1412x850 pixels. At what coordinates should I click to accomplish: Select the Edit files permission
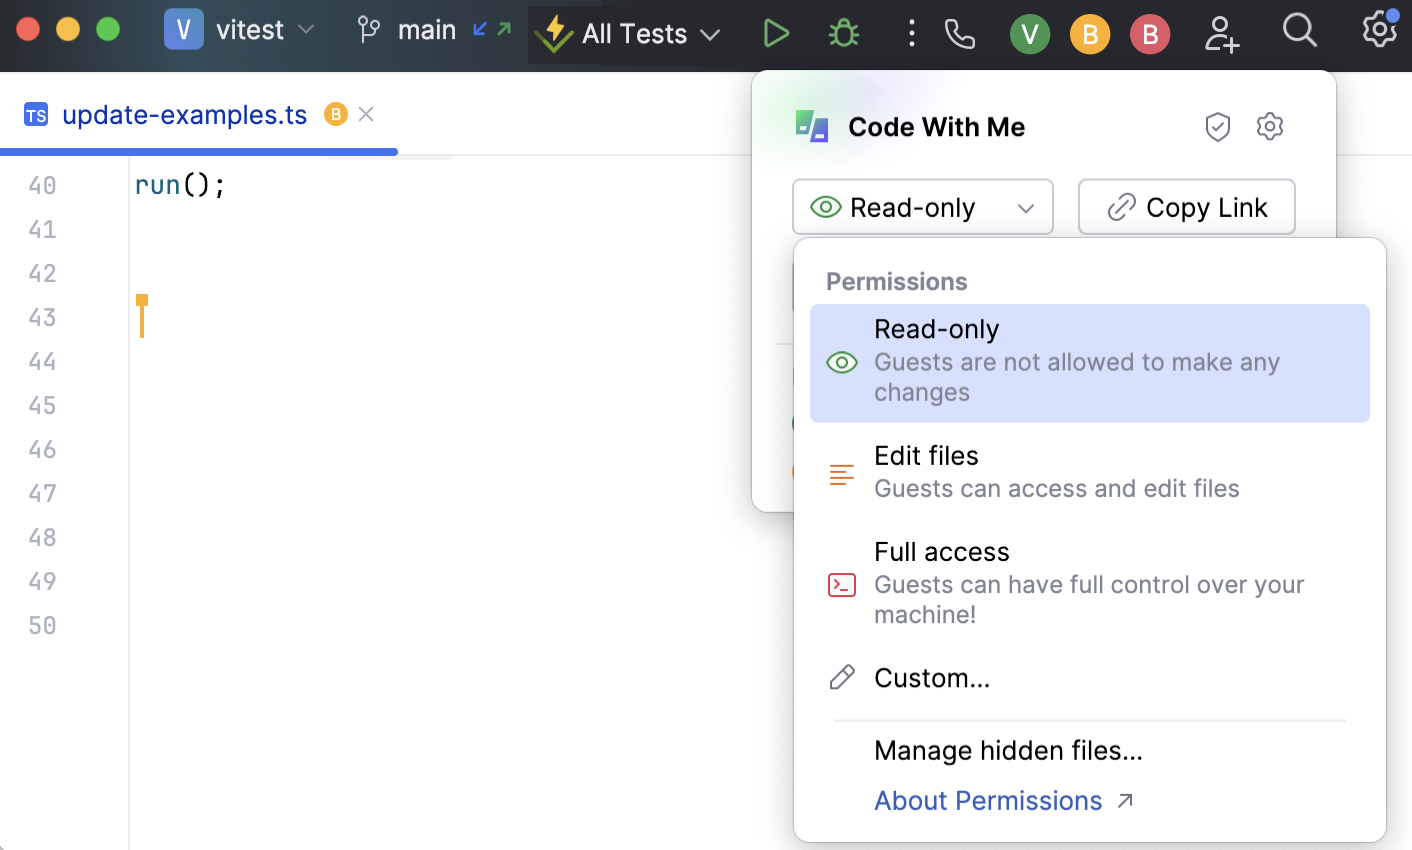pos(926,455)
